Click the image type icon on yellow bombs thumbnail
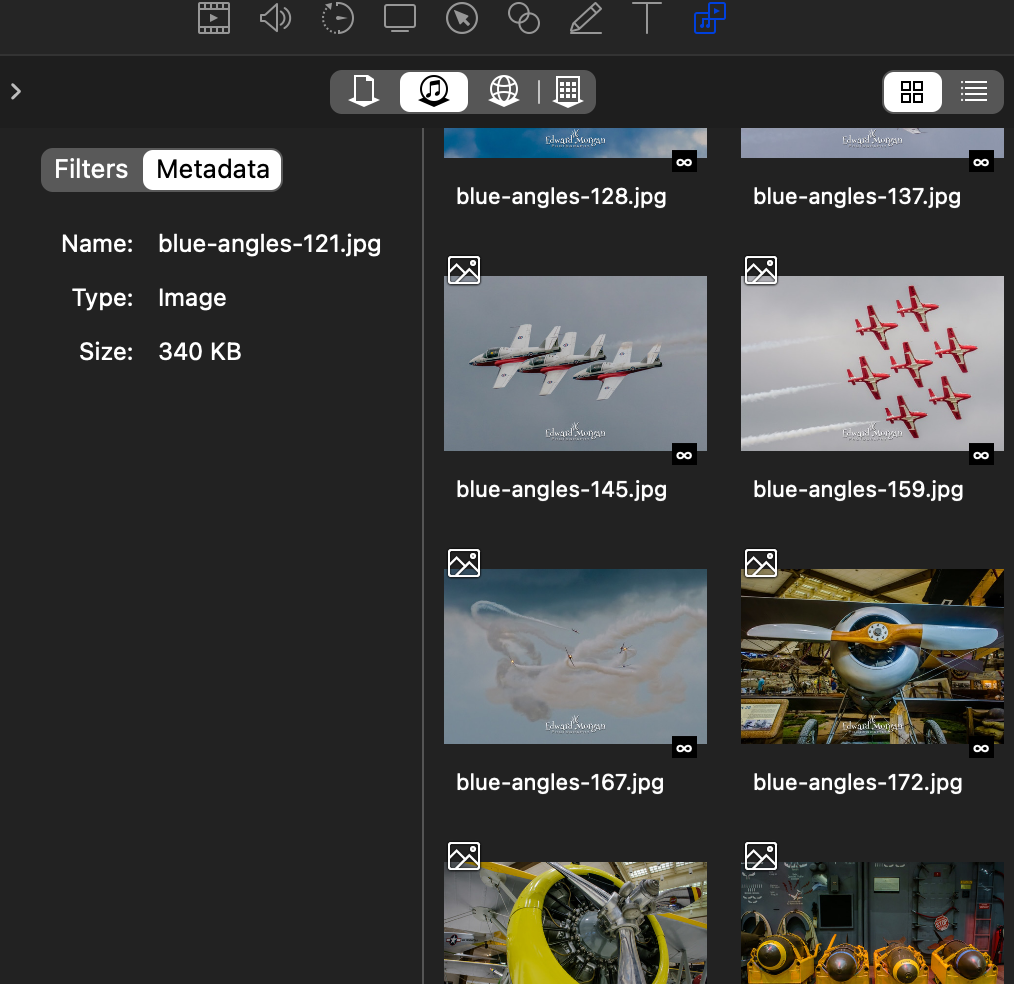This screenshot has width=1014, height=984. coord(760,856)
